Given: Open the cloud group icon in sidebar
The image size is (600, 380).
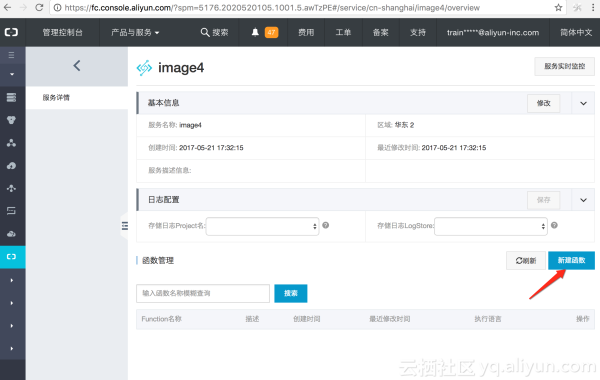Looking at the screenshot, I should pos(11,233).
